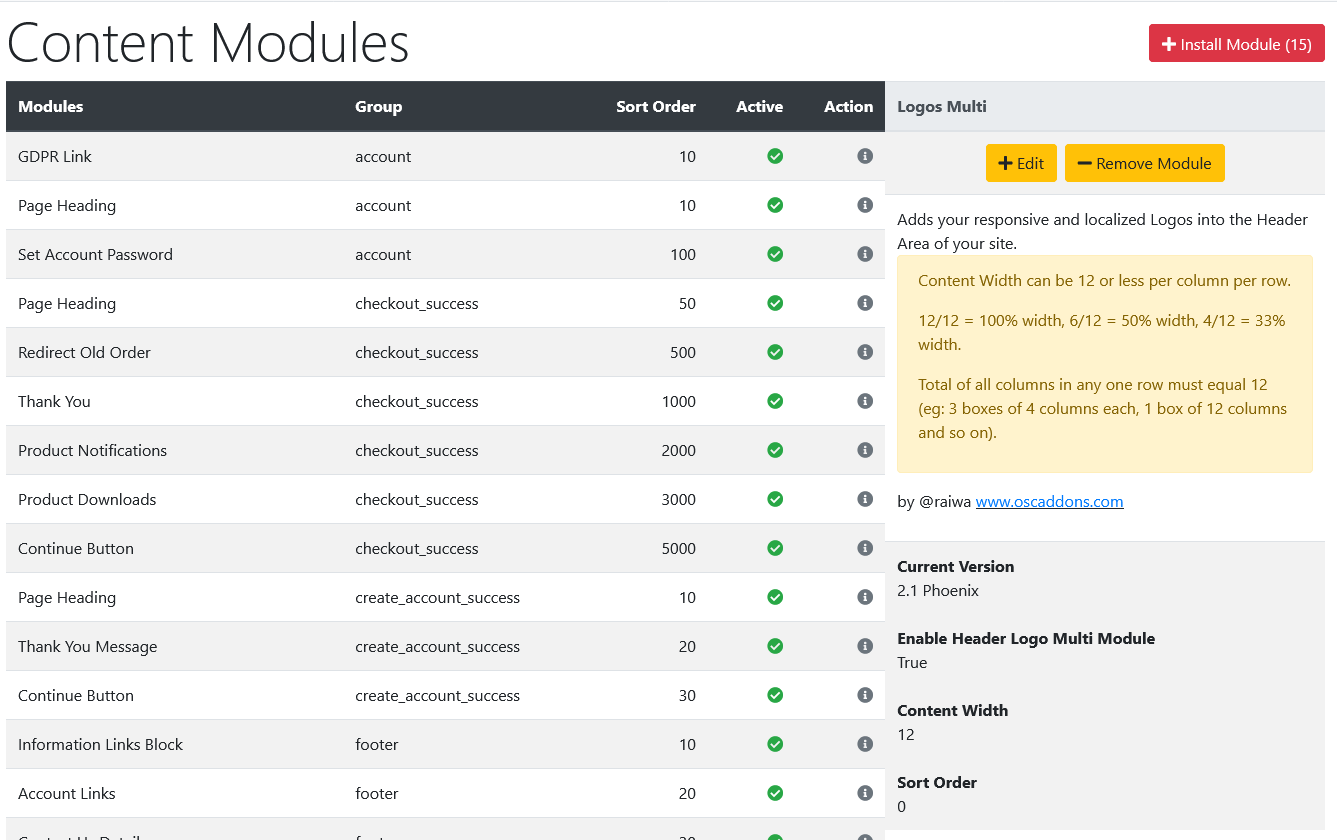
Task: Show info for Product Notifications module
Action: pyautogui.click(x=865, y=450)
